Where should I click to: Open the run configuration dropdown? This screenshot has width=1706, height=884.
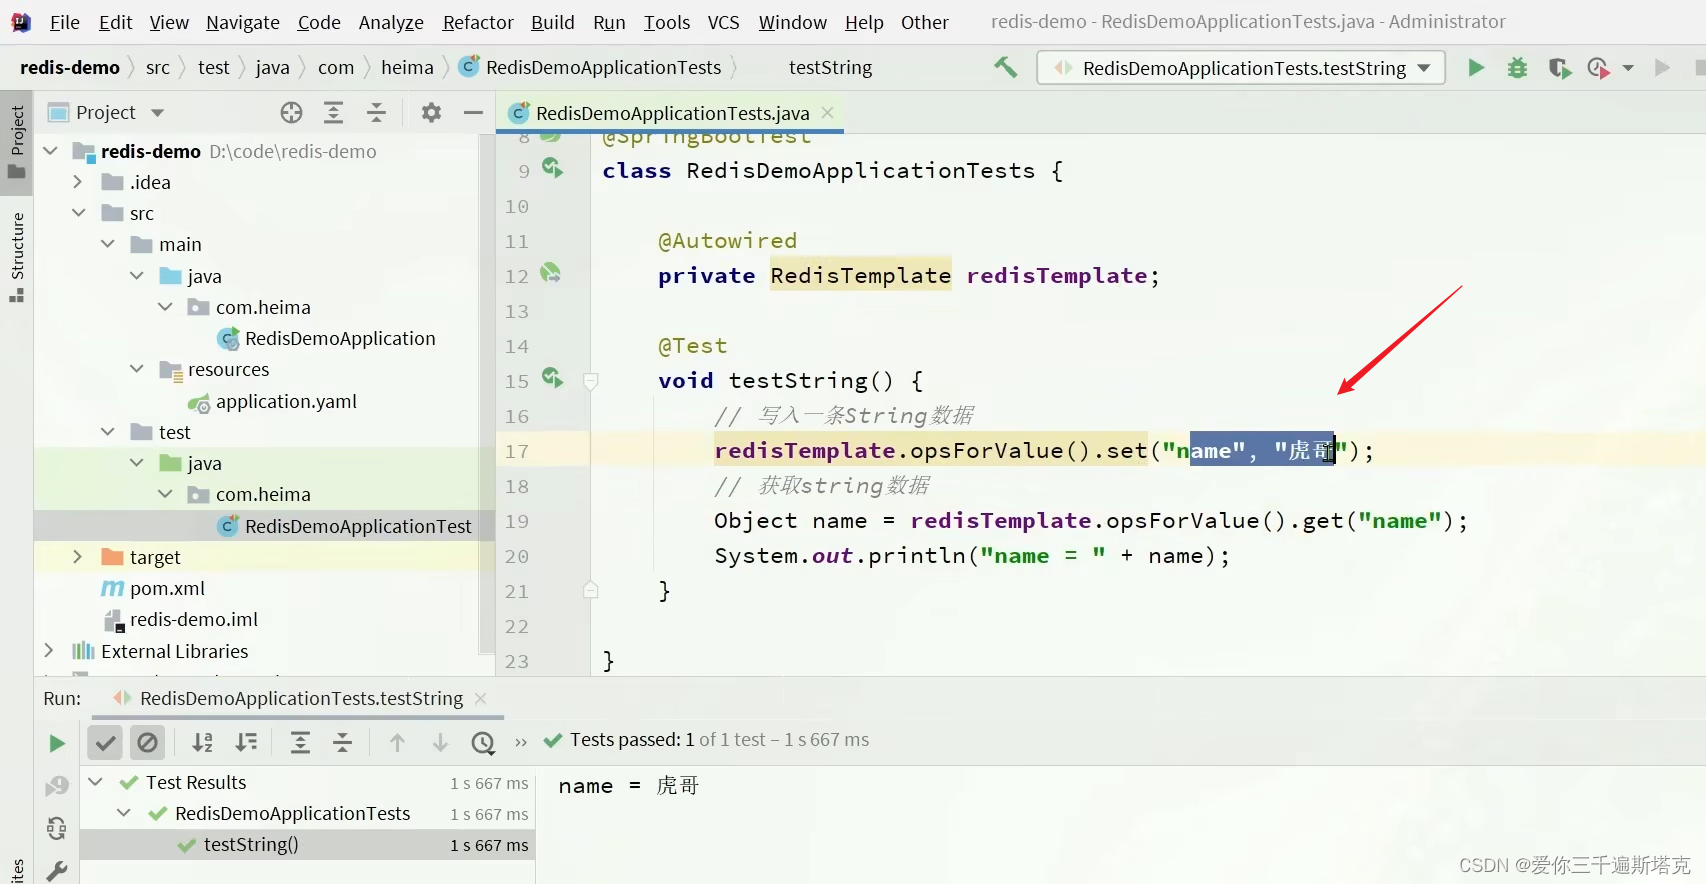1241,68
